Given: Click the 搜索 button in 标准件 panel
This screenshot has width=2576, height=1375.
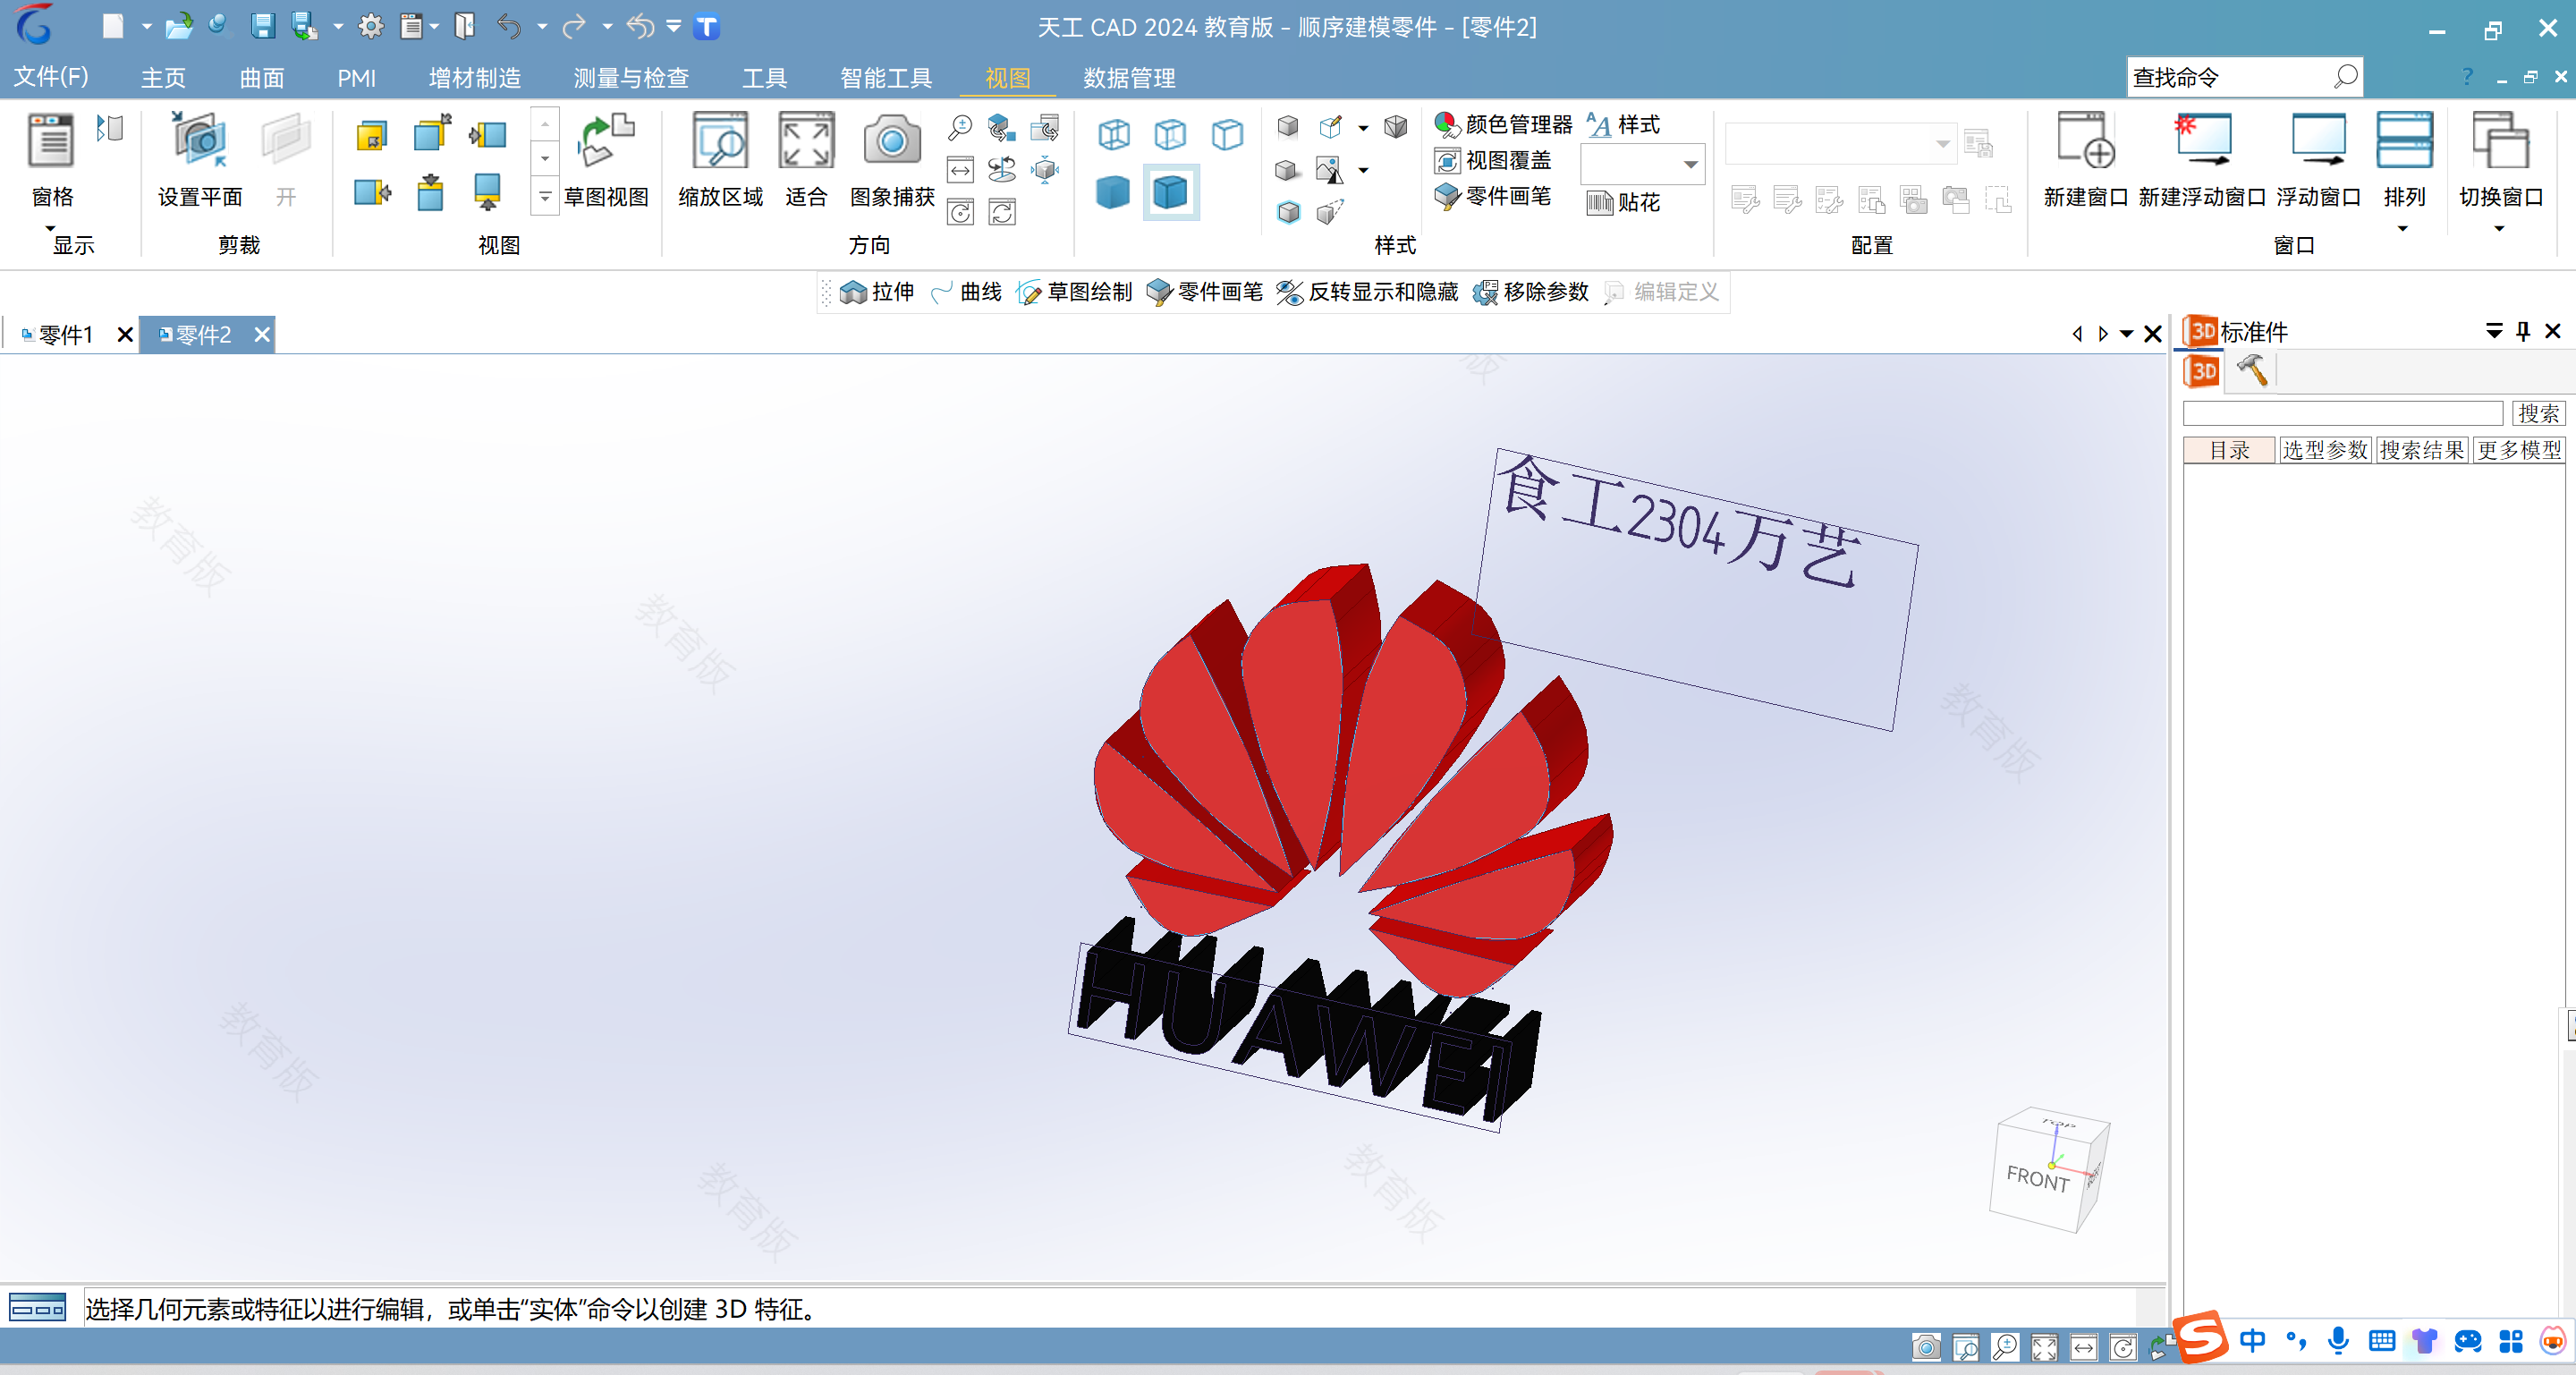Looking at the screenshot, I should [x=2538, y=413].
